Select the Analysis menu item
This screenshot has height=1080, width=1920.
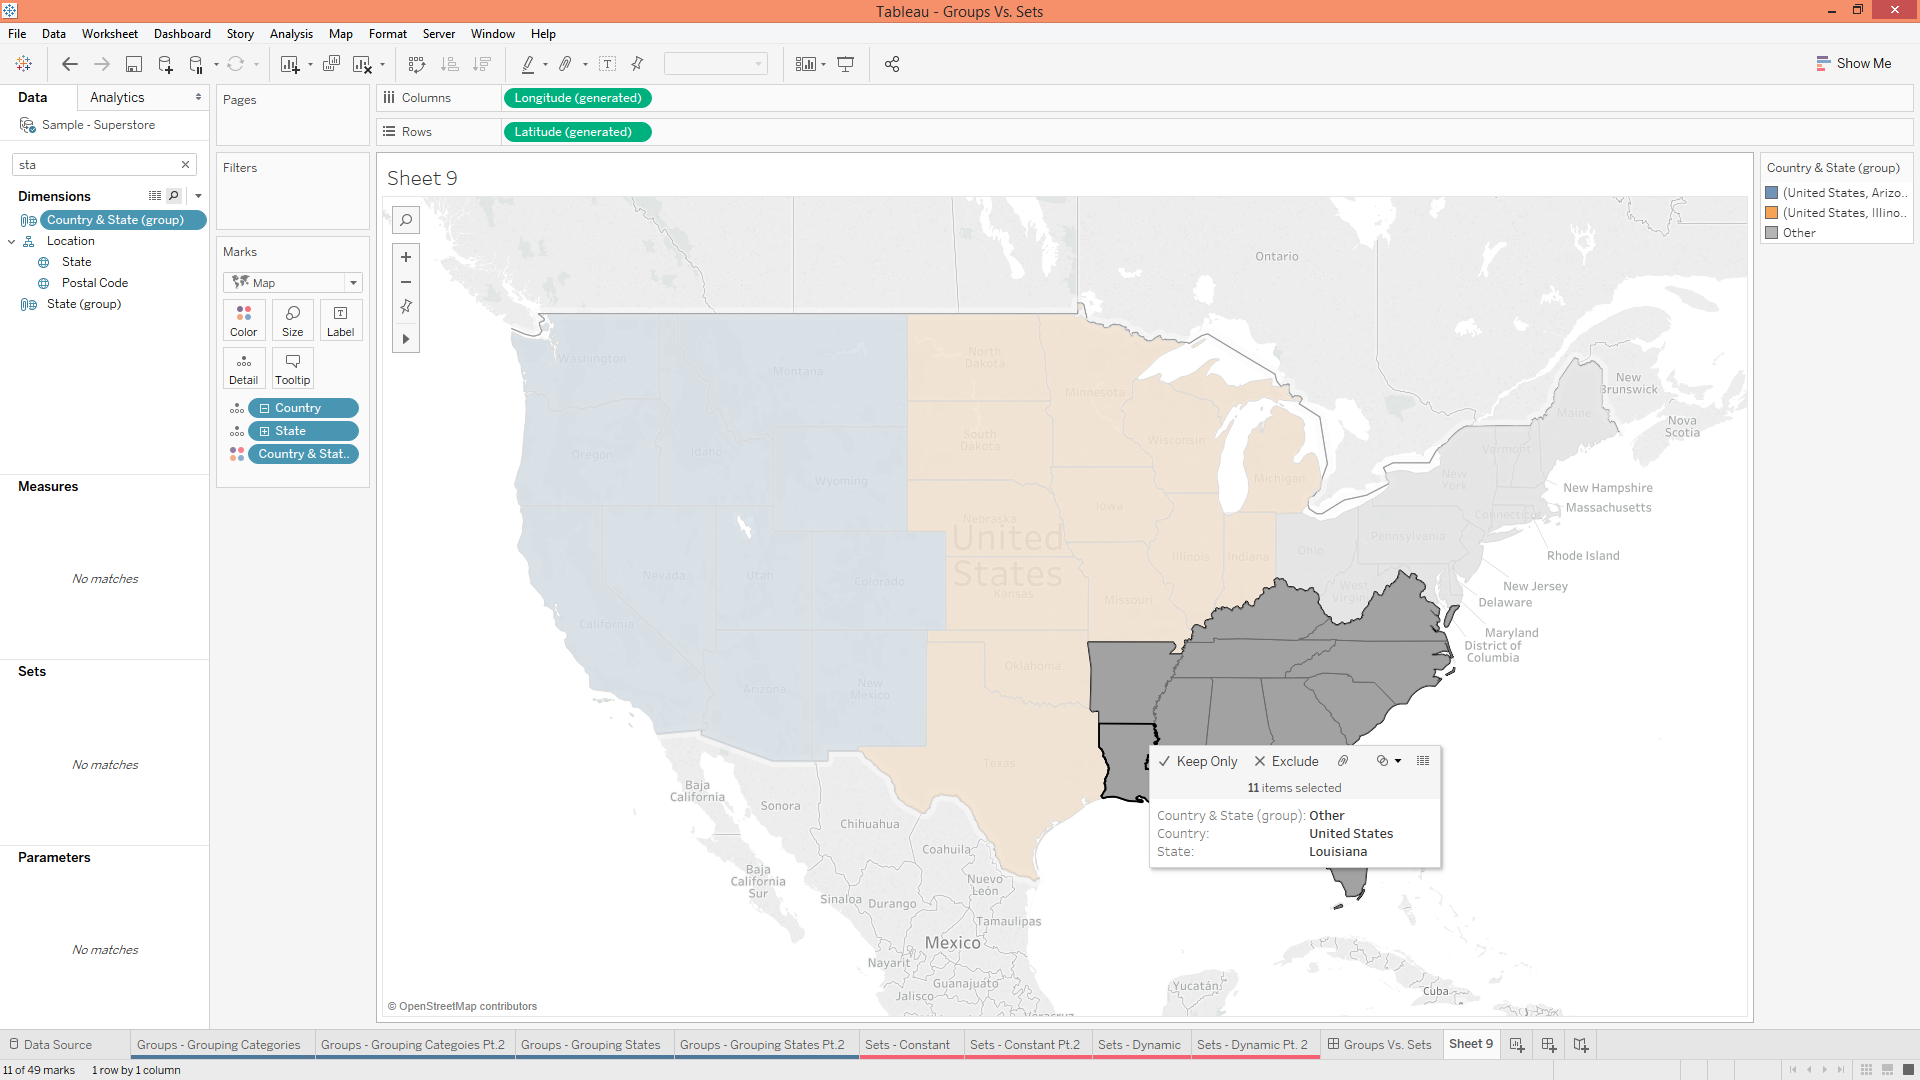click(x=290, y=33)
